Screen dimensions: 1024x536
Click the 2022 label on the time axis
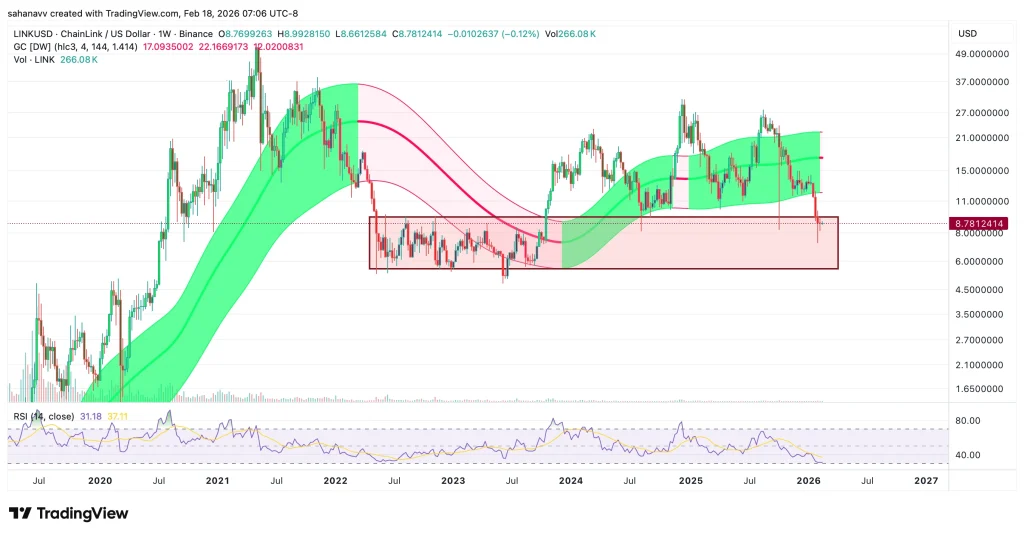click(x=334, y=480)
